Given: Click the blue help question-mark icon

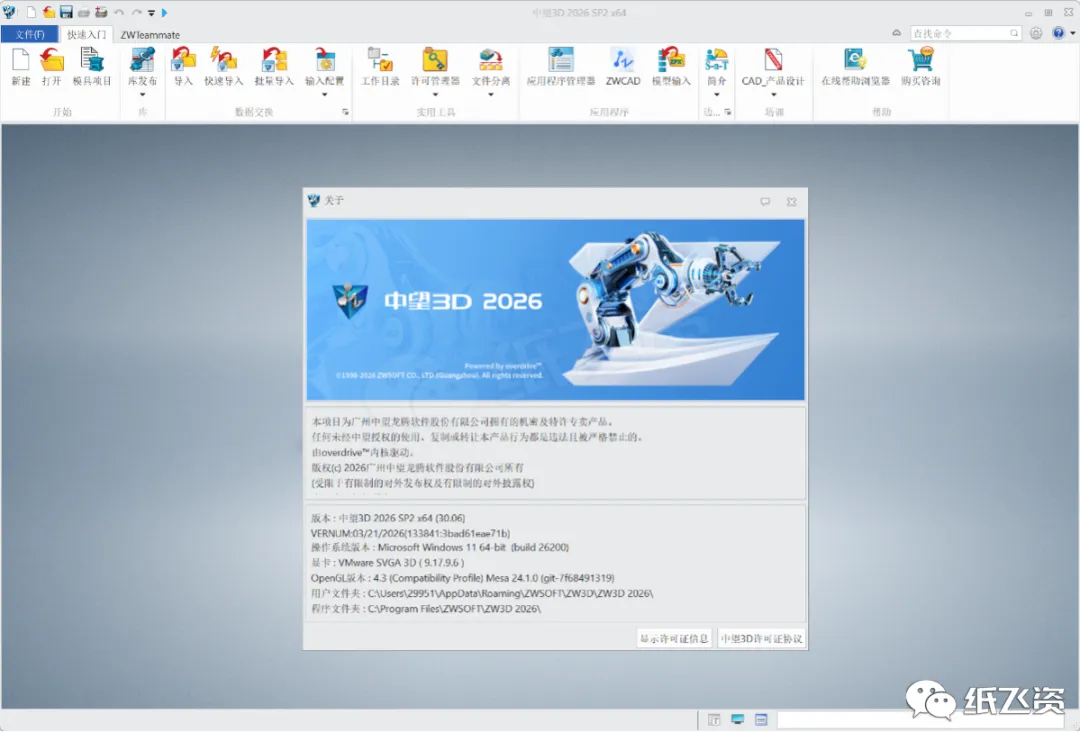Looking at the screenshot, I should click(x=1059, y=33).
